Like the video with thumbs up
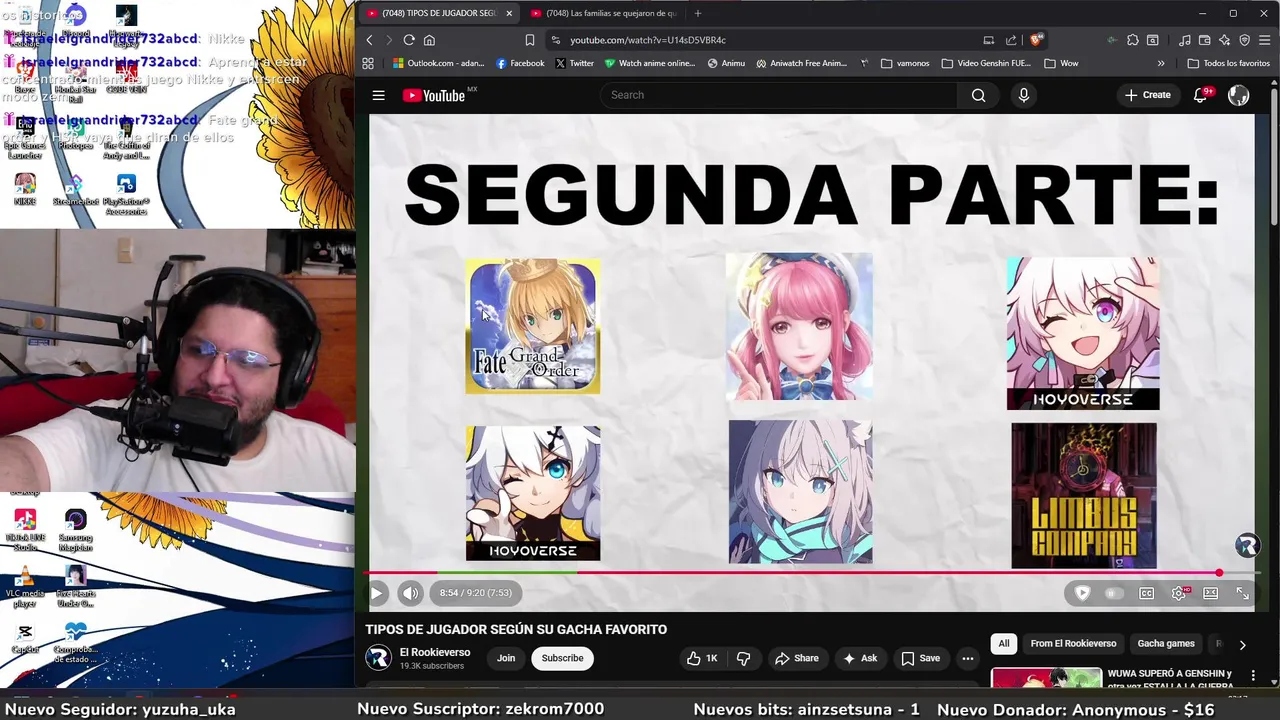 coord(702,658)
